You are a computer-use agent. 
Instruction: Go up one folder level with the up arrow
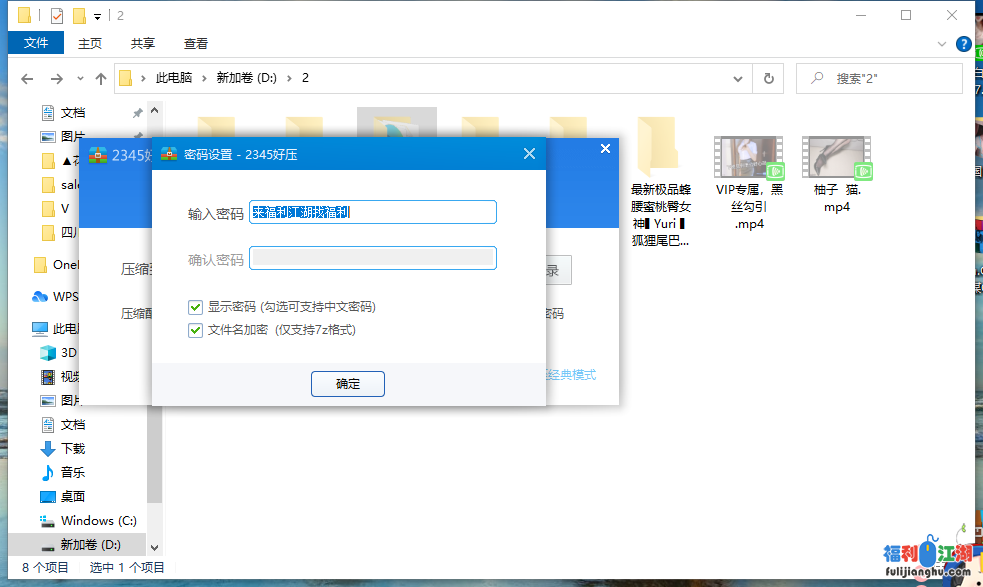101,77
